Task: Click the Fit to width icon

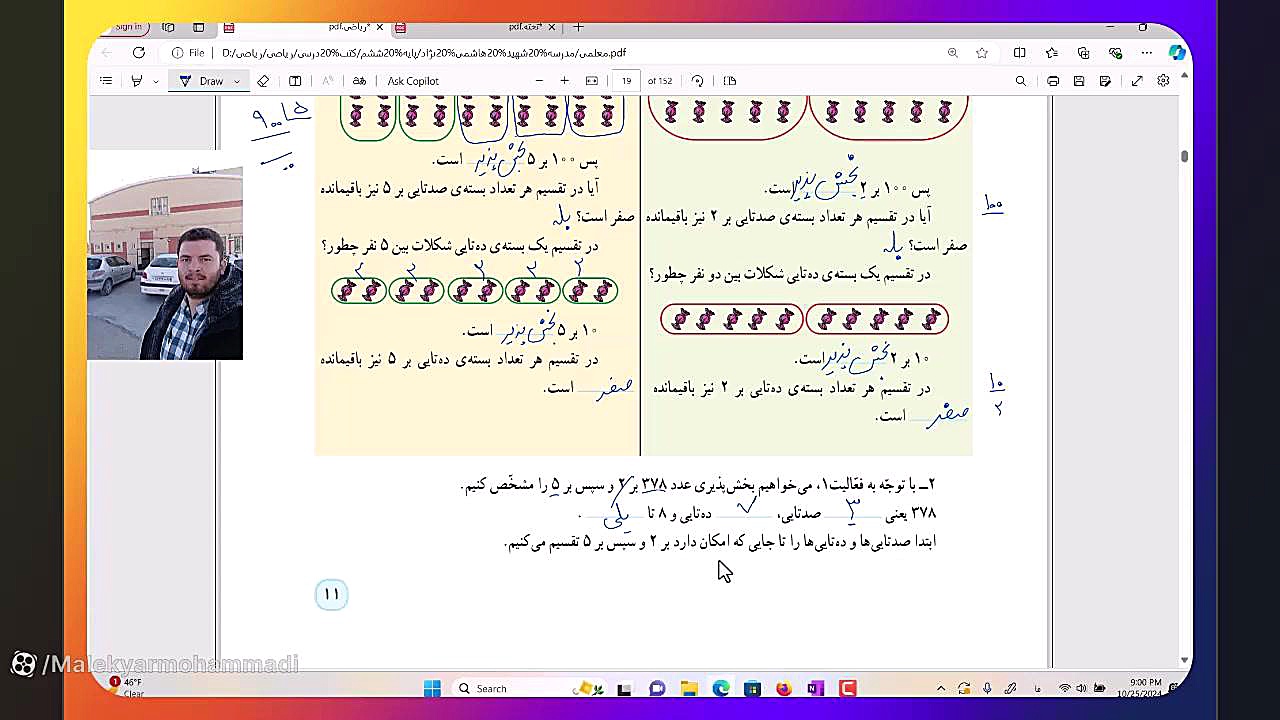Action: (x=592, y=81)
